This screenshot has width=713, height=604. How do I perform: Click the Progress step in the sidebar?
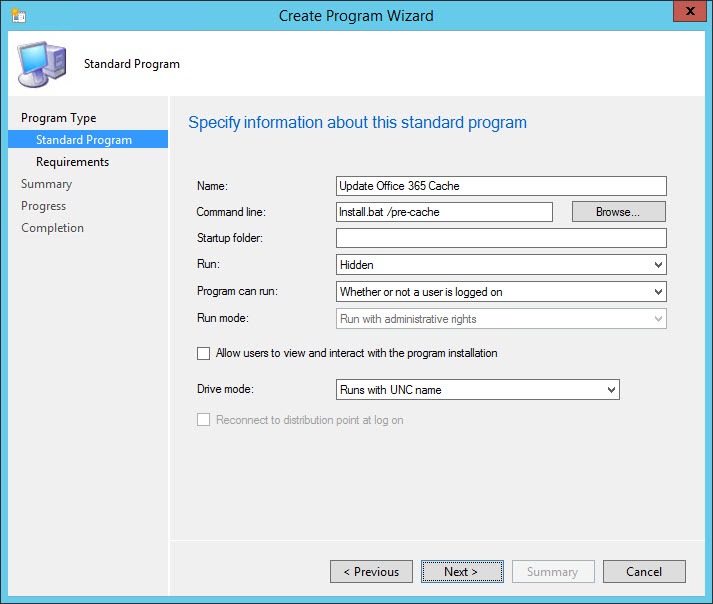pyautogui.click(x=44, y=206)
